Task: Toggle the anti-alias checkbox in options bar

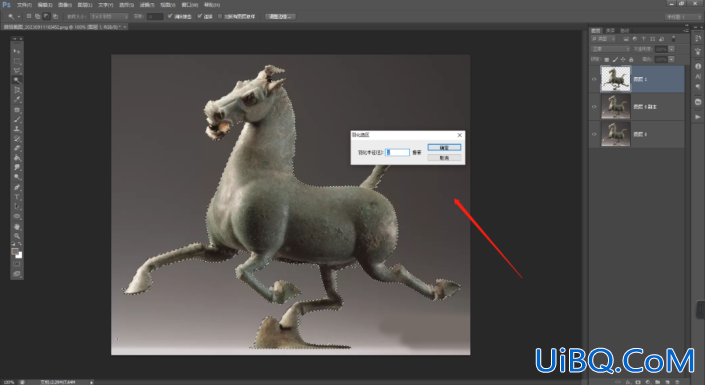Action: [170, 16]
